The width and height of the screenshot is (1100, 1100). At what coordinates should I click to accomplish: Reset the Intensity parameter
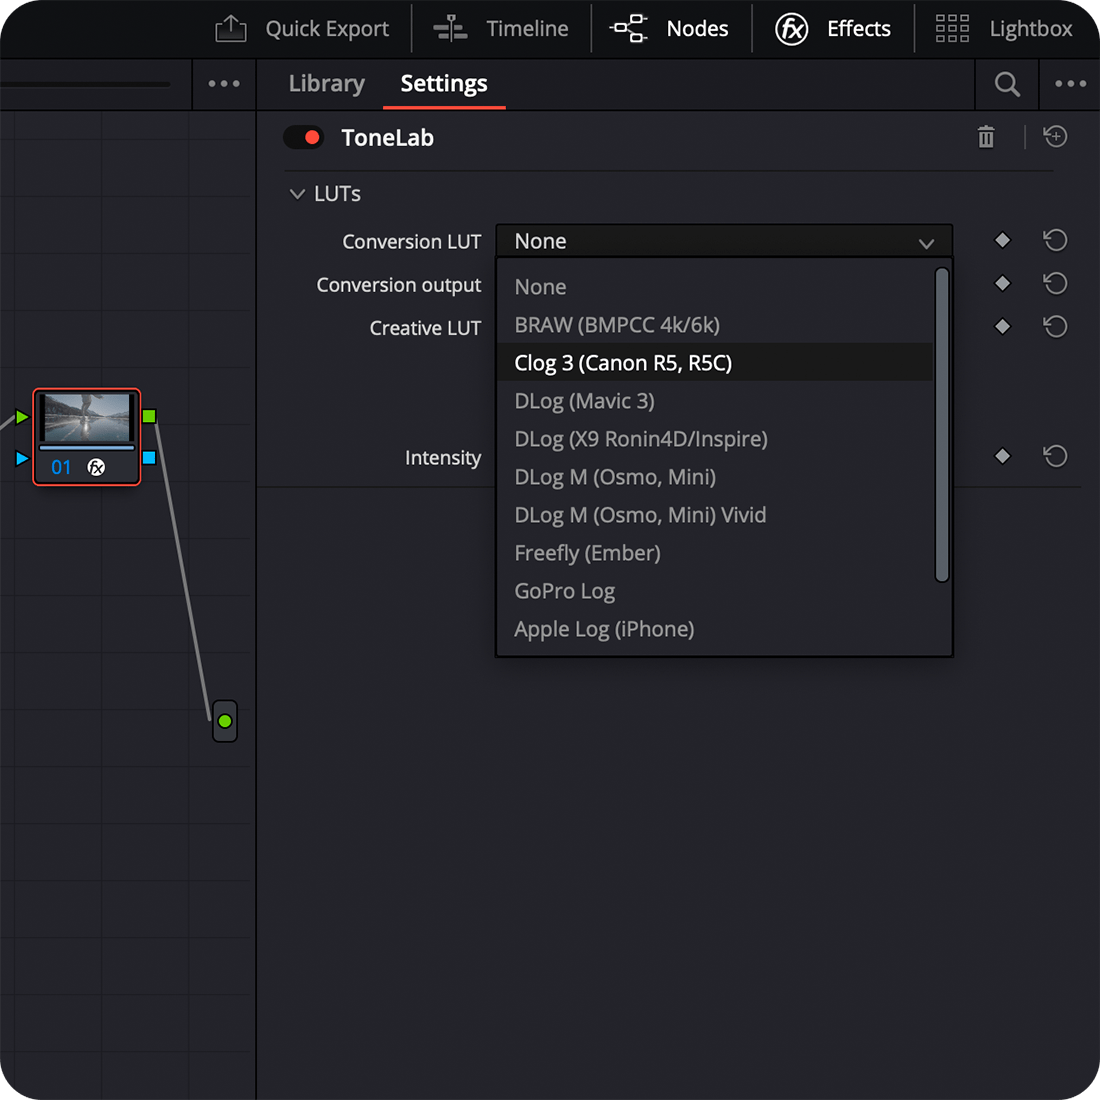[1055, 457]
